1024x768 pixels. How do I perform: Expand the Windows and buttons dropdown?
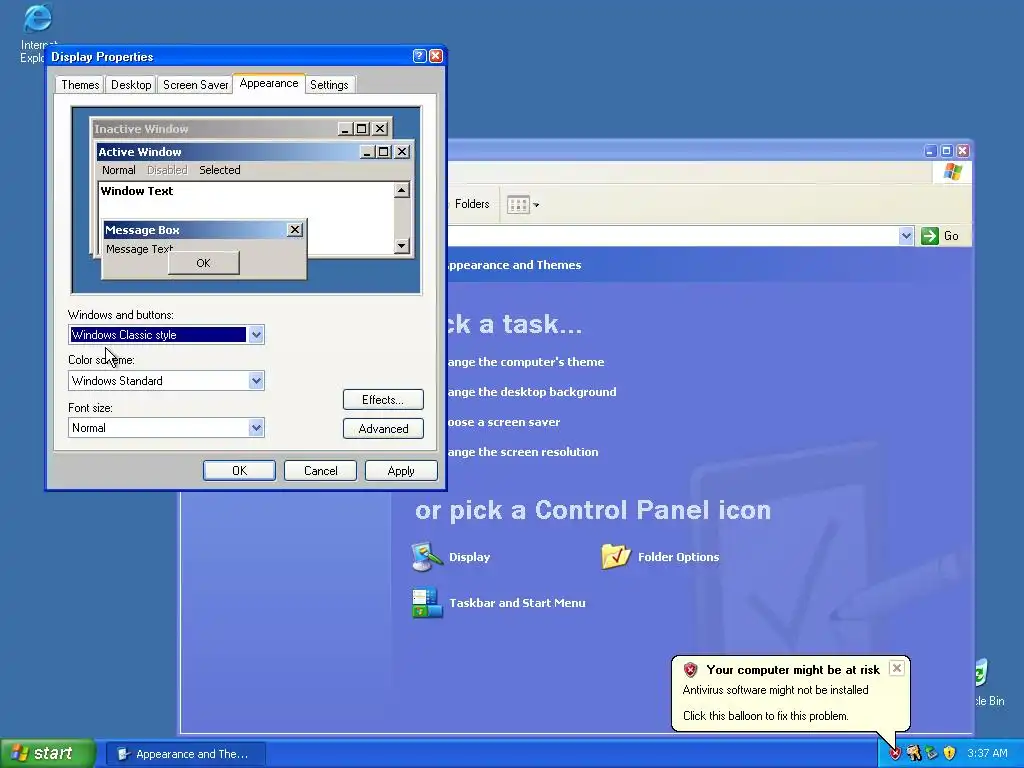256,335
